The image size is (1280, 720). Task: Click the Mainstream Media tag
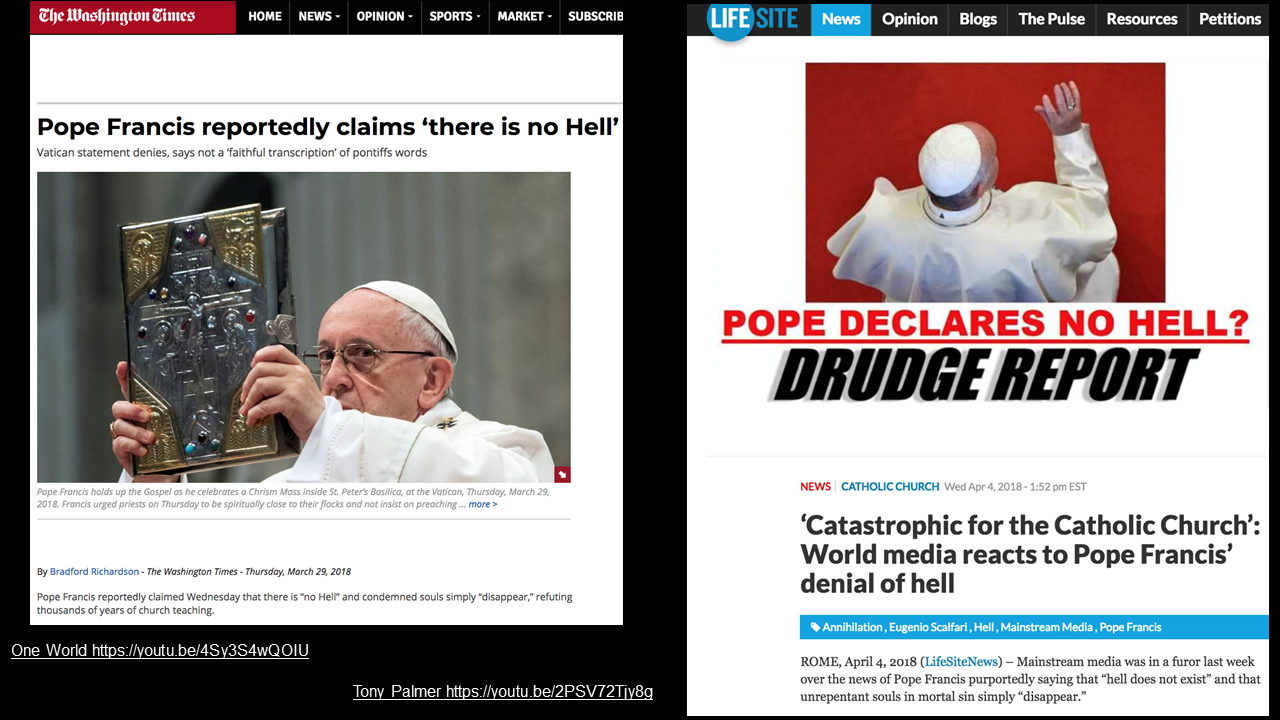coord(1047,627)
